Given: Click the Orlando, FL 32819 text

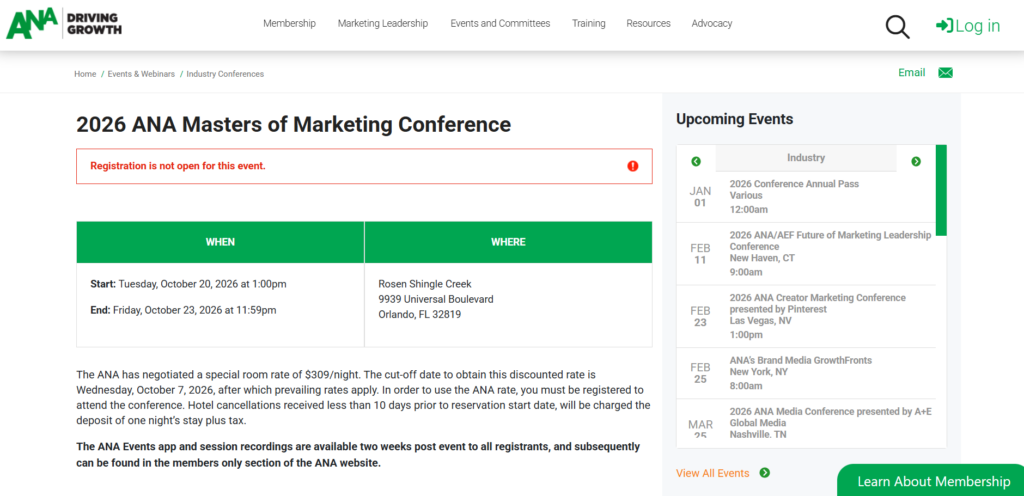Looking at the screenshot, I should click(x=419, y=314).
